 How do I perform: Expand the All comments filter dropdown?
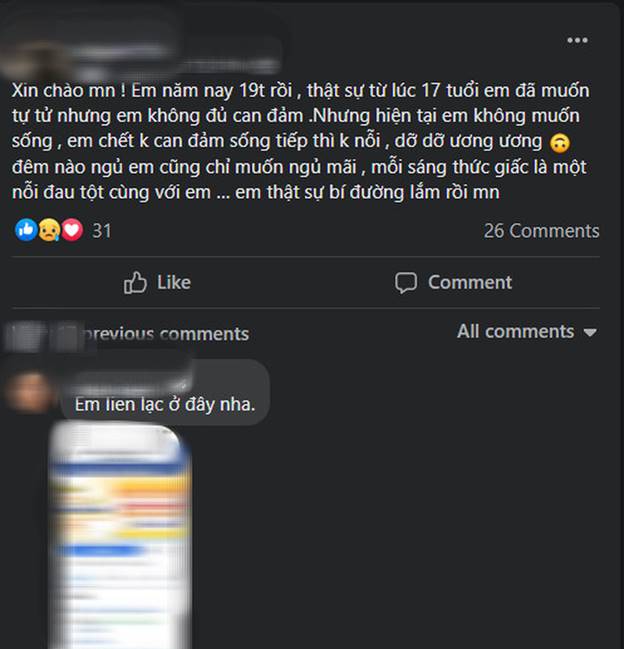526,332
